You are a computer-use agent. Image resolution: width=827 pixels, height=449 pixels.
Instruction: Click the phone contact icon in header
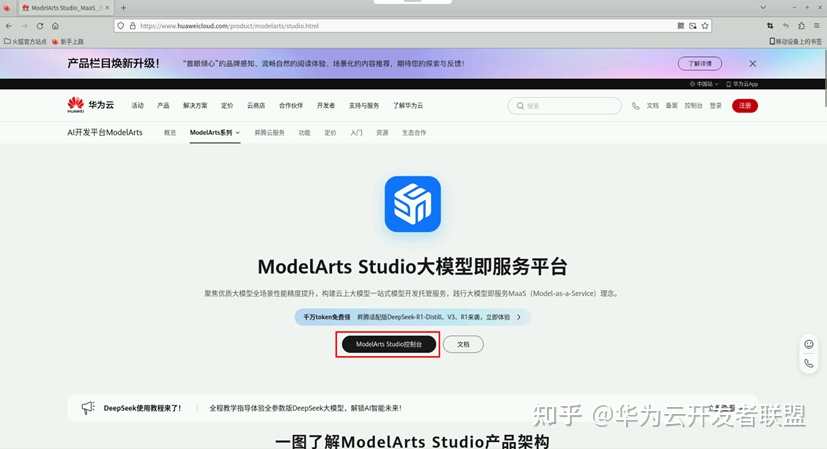pos(635,106)
